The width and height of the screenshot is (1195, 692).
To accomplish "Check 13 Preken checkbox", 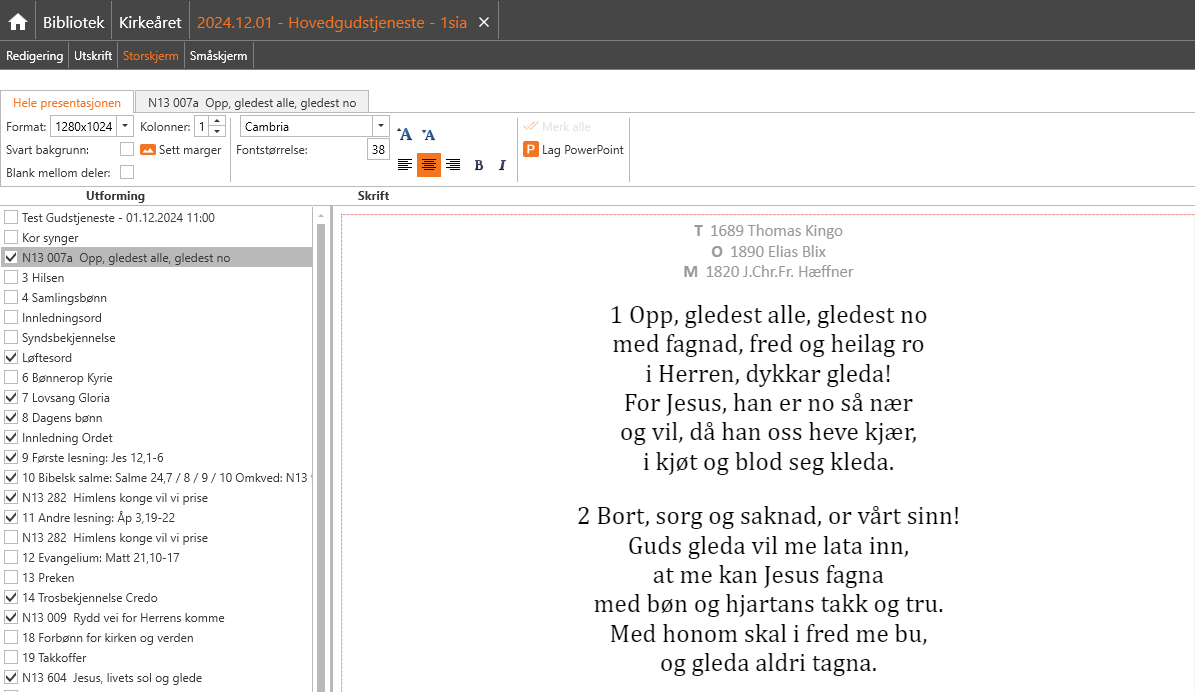I will pos(11,577).
